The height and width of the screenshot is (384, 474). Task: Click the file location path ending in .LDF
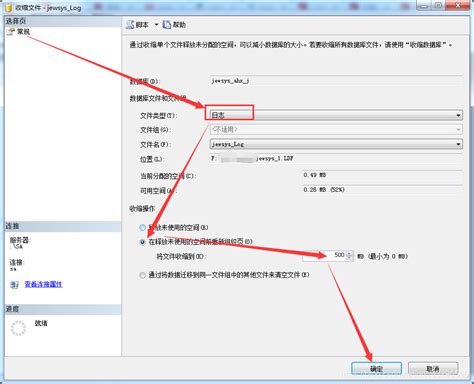point(336,158)
